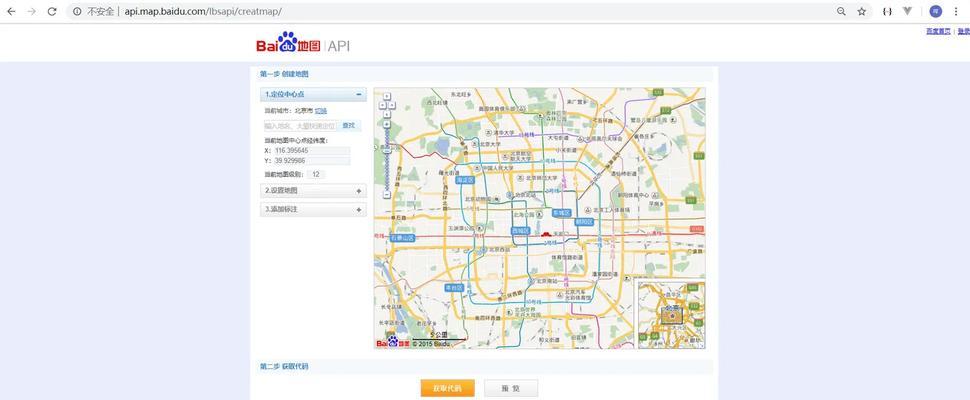Click the 第一步 创建地图 heading

click(284, 74)
